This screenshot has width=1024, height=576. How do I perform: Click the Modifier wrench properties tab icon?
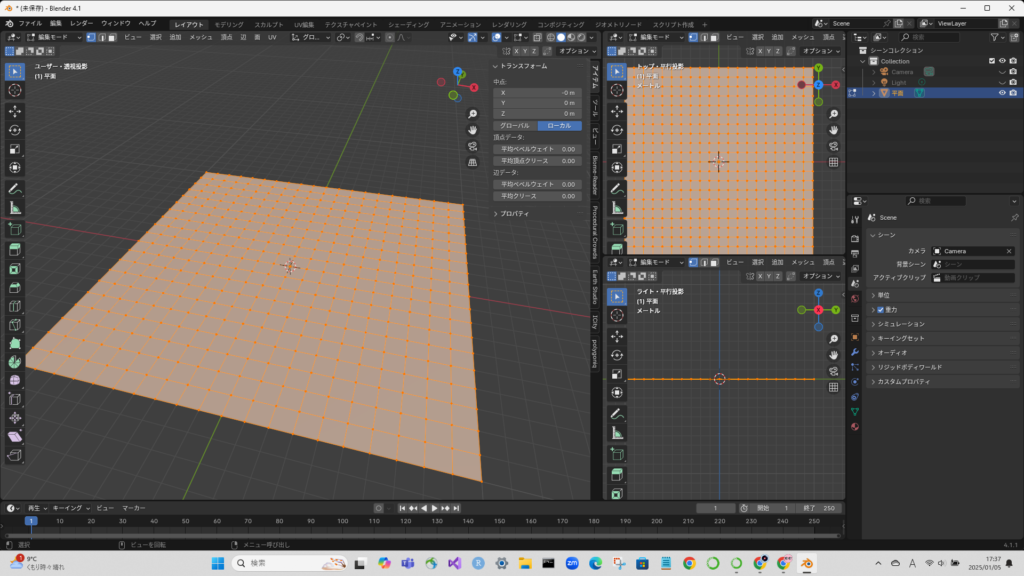855,353
